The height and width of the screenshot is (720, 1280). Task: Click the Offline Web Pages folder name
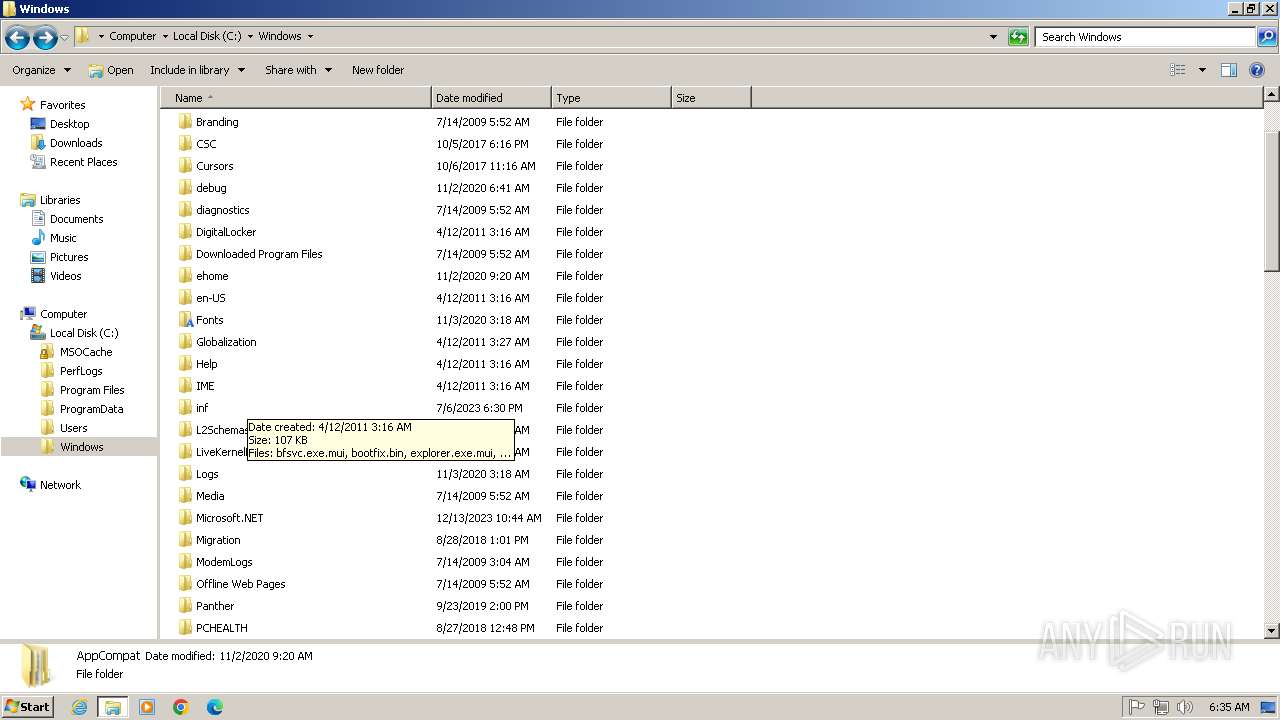[241, 584]
